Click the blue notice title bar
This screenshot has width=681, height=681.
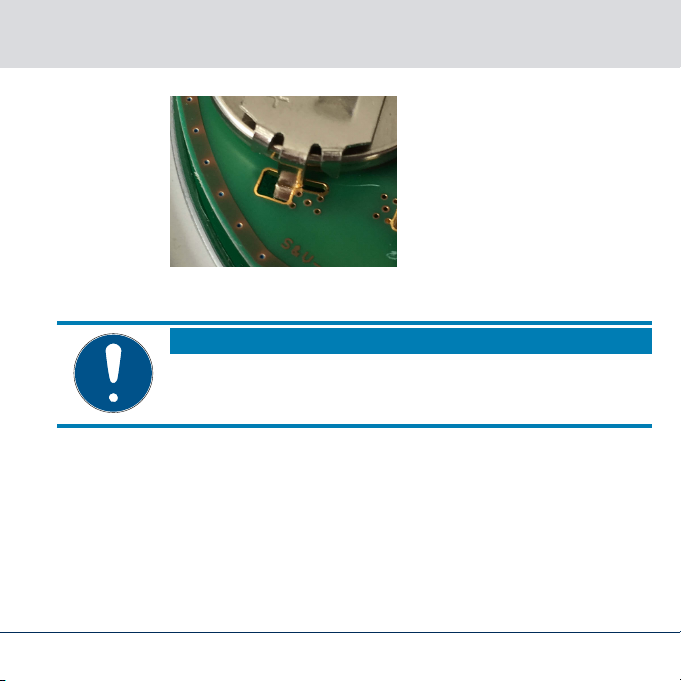pyautogui.click(x=410, y=341)
